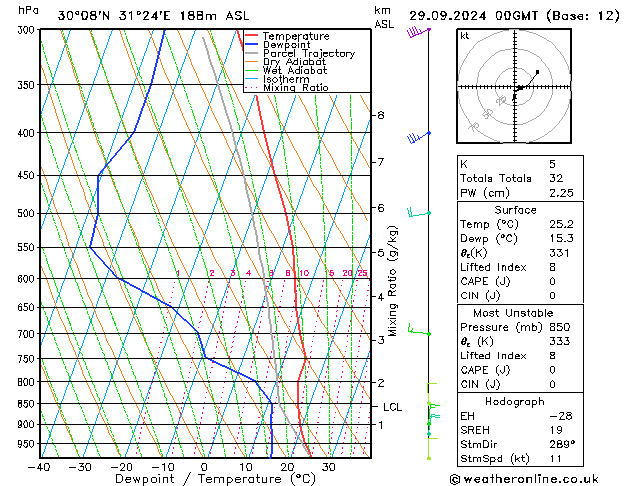Click the 'Dry Adiabat' legend label

pos(294,62)
